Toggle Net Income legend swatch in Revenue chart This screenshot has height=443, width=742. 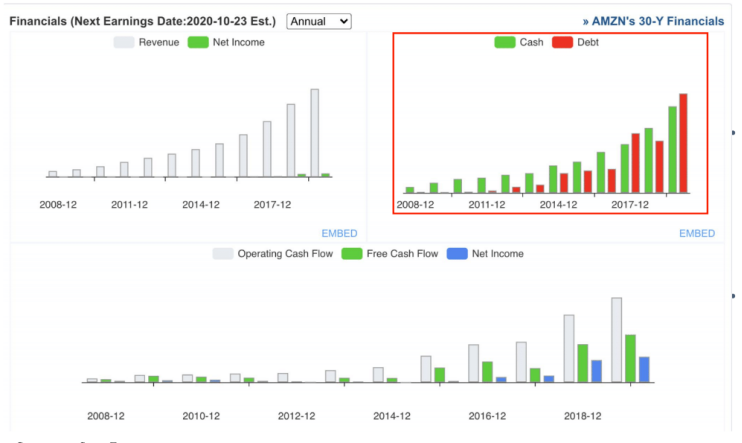198,42
